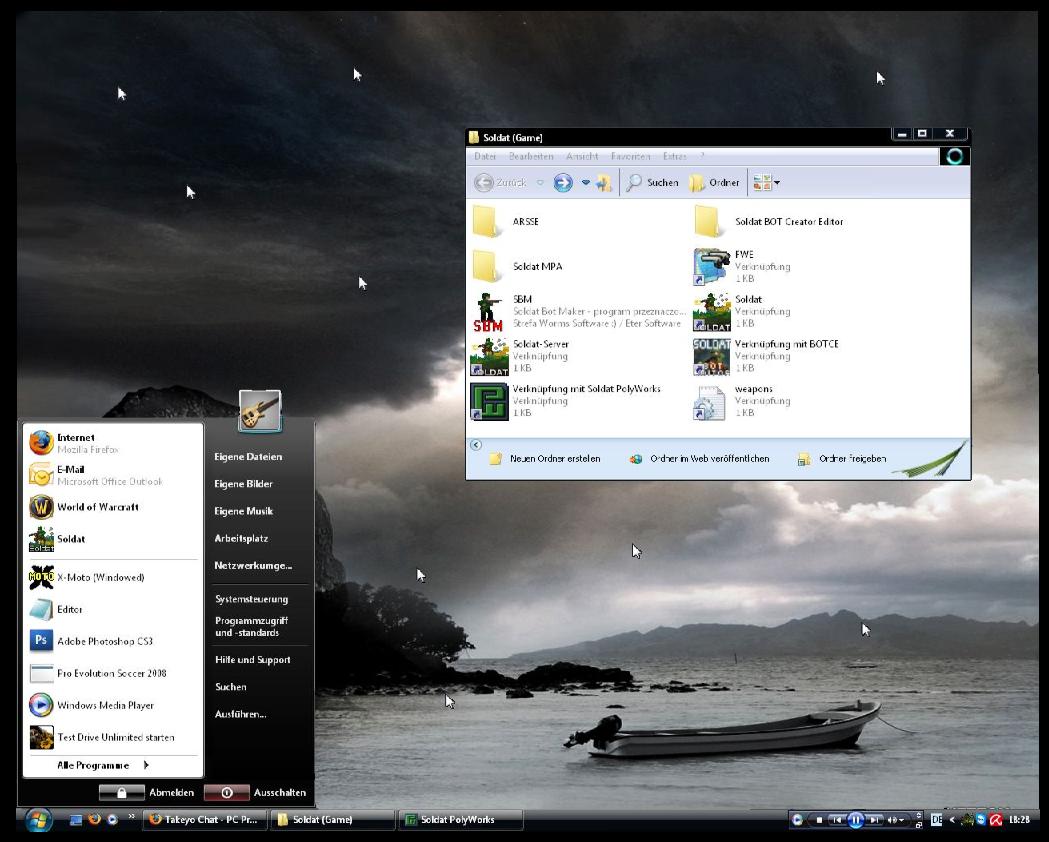Switch to Takeyo Chat taskbar window
This screenshot has height=842, width=1049.
click(x=205, y=819)
